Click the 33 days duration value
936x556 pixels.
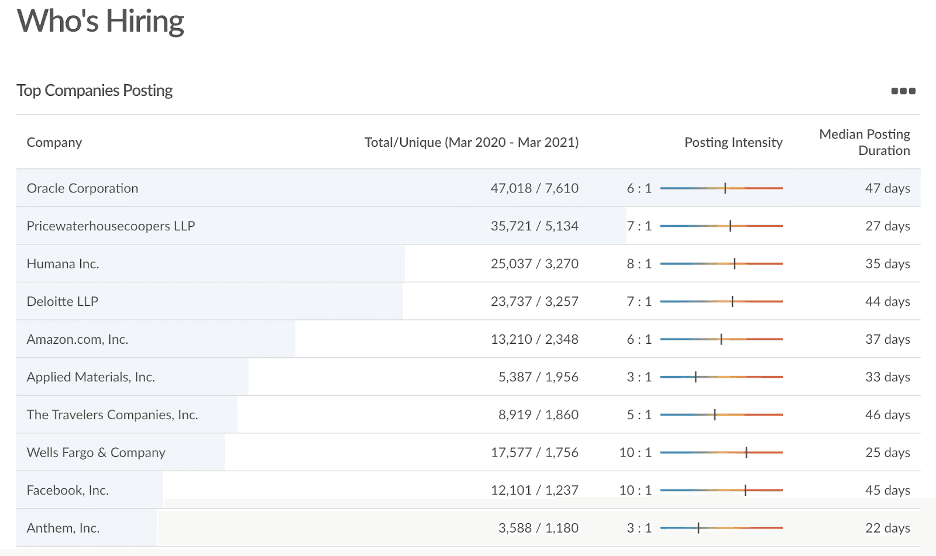tap(888, 377)
